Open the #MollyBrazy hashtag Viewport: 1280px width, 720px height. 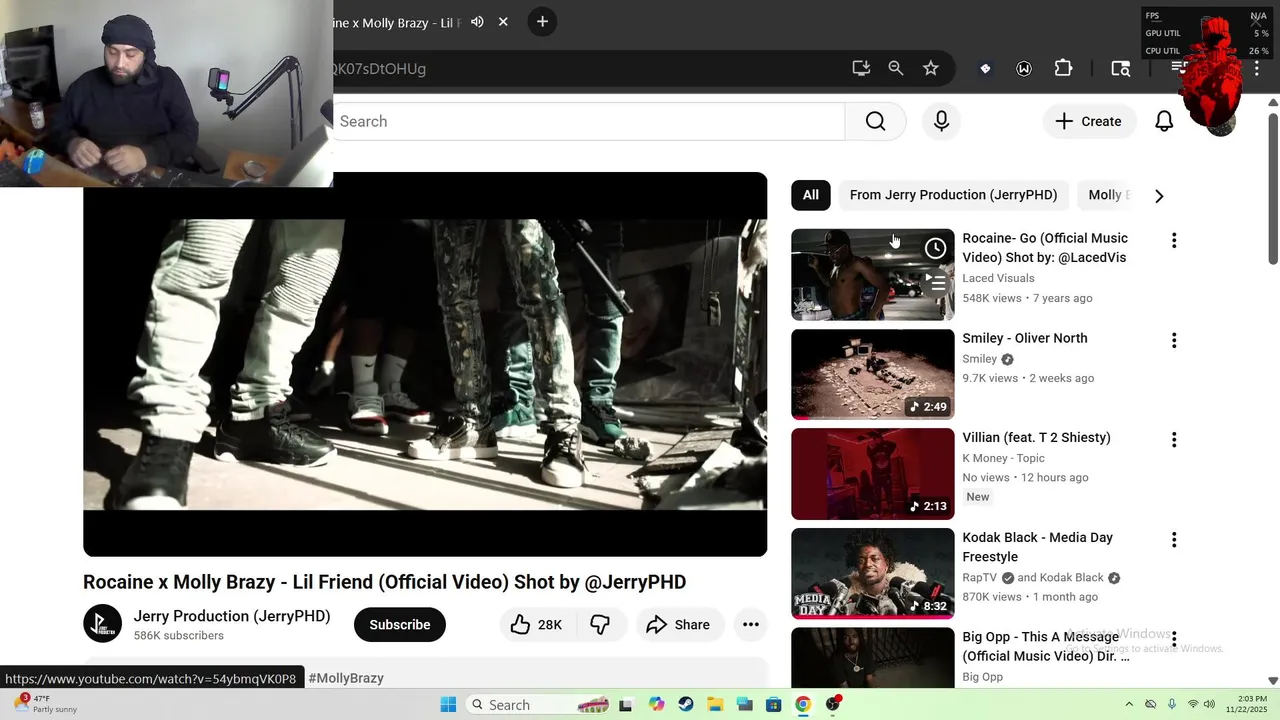tap(346, 678)
